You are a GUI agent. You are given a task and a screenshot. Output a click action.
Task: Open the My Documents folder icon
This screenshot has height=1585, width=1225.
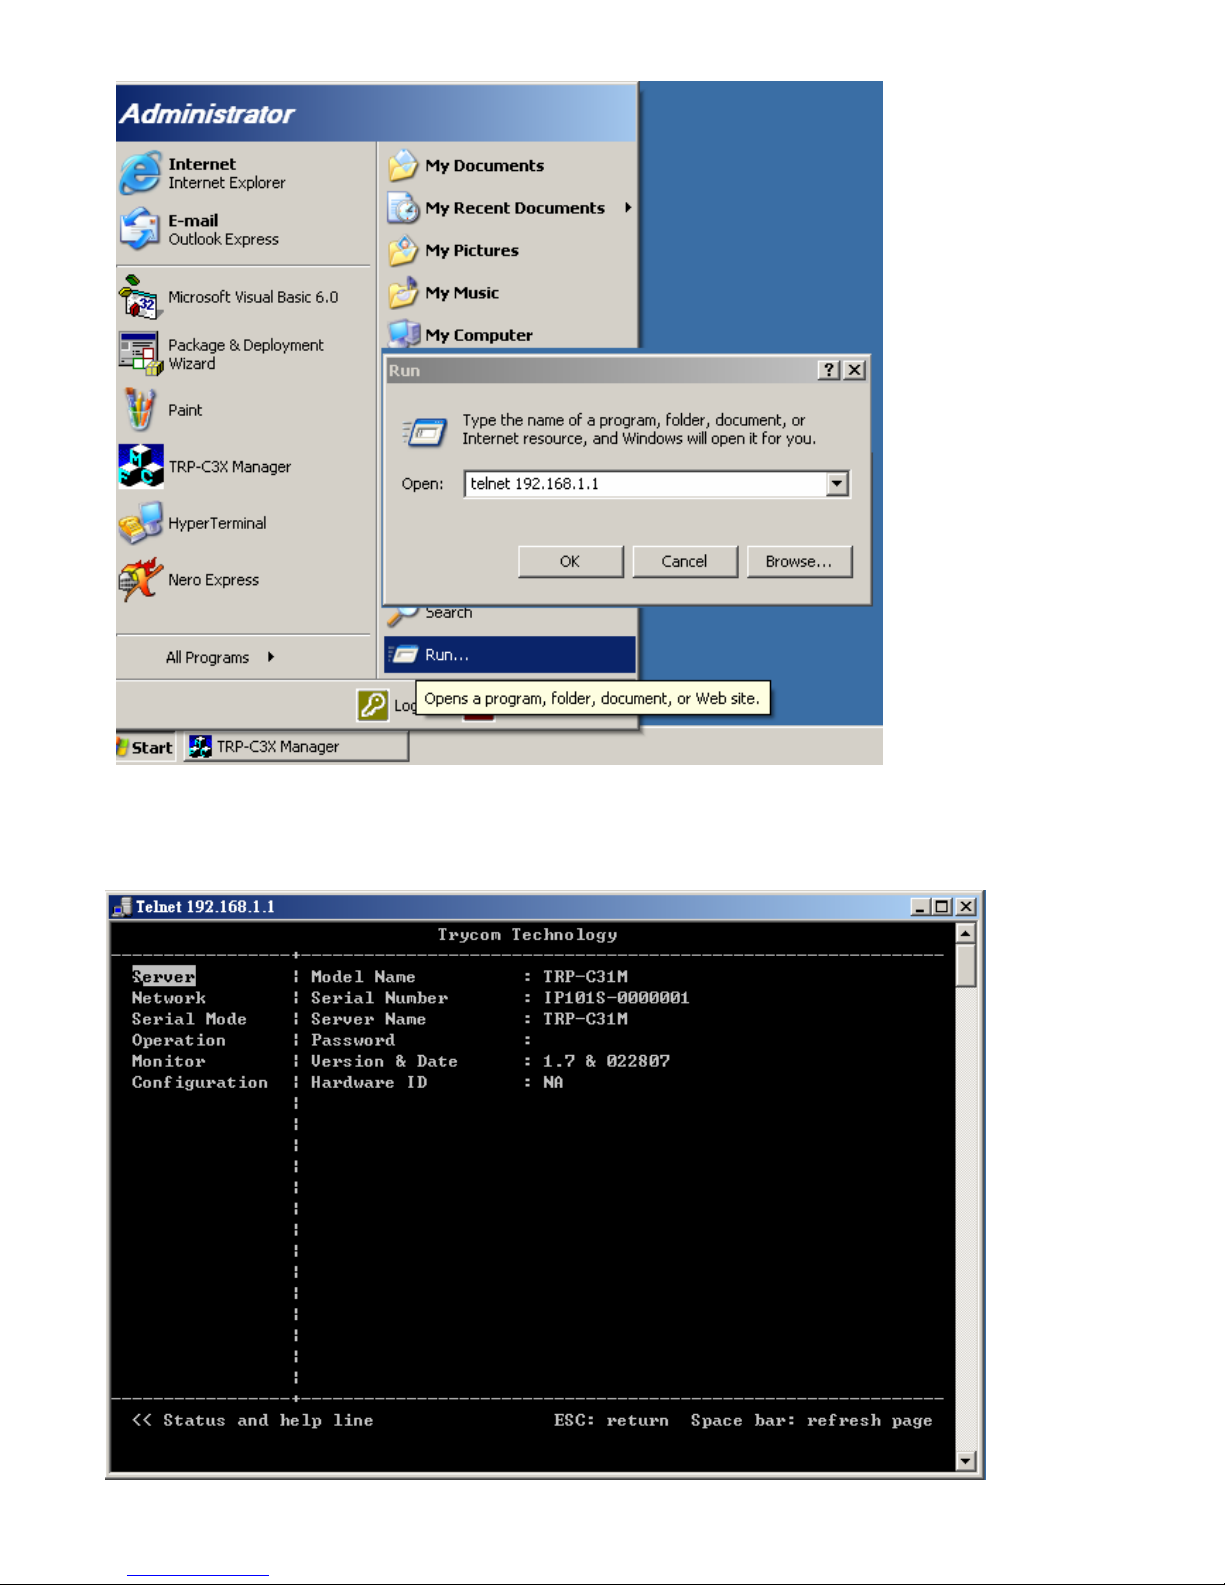click(403, 165)
